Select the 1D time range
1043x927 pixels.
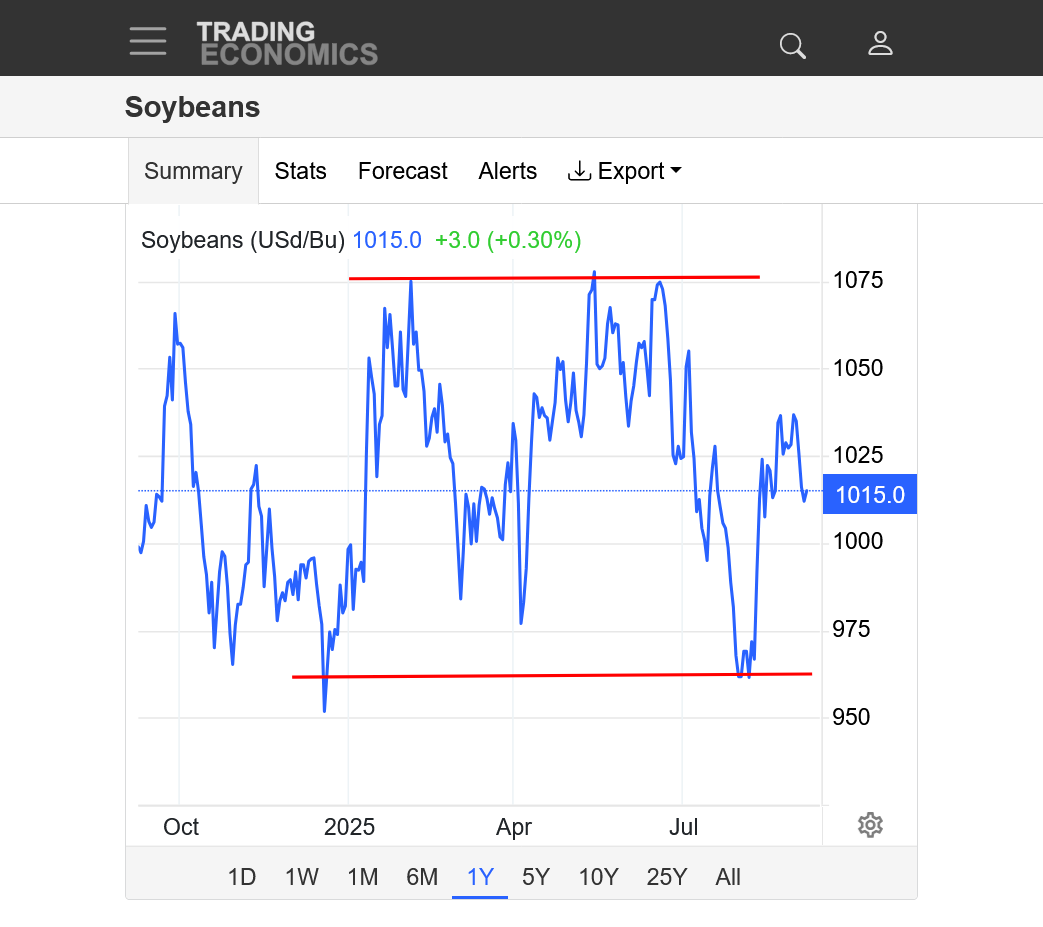pyautogui.click(x=242, y=877)
